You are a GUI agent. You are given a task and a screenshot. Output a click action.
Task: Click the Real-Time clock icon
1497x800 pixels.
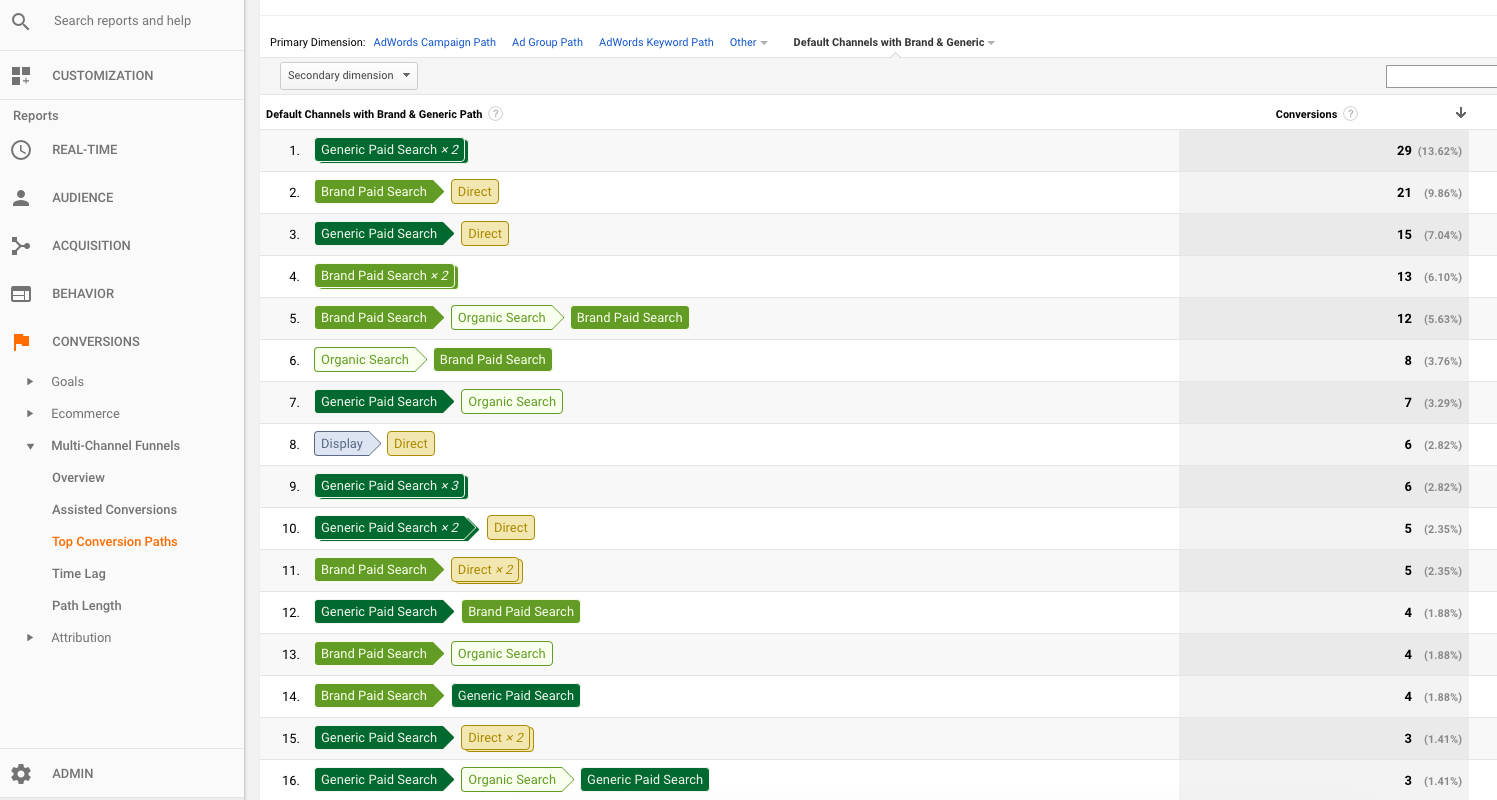[21, 150]
